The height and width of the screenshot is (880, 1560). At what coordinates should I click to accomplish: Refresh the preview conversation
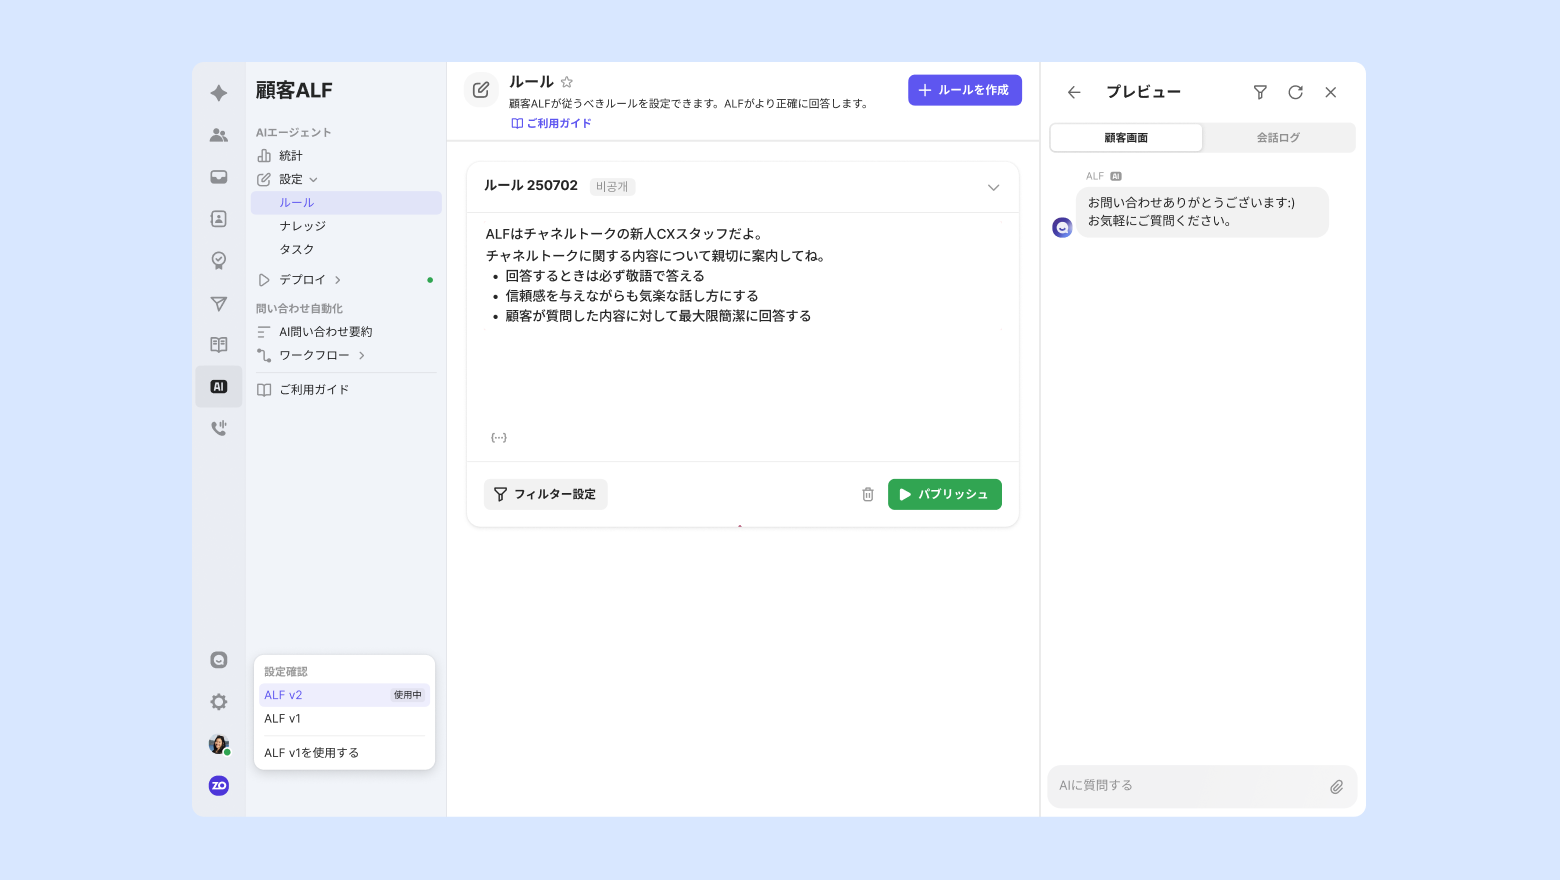pos(1295,92)
